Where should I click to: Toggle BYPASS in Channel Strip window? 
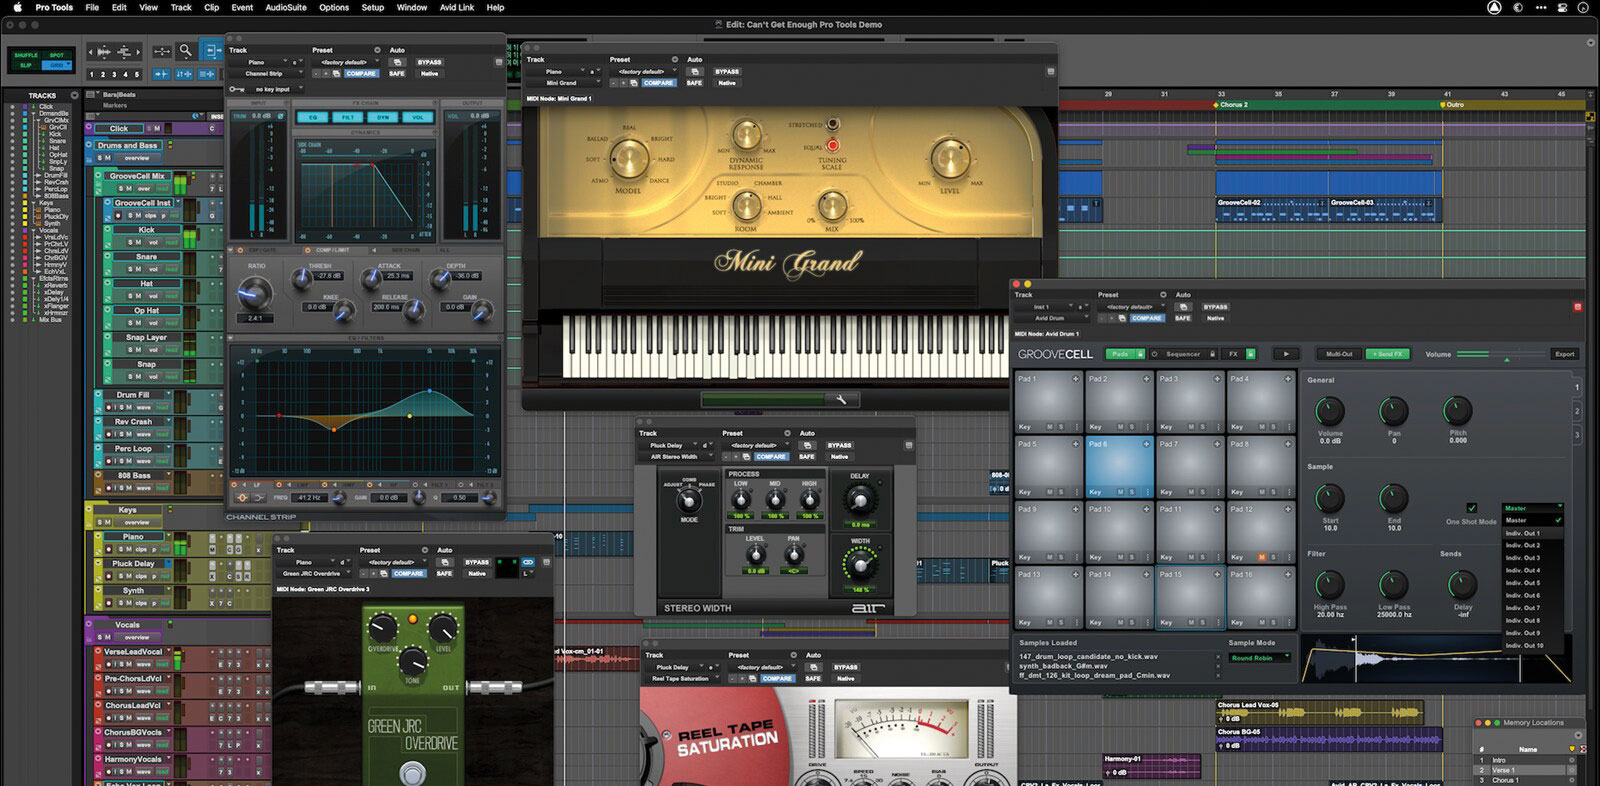pos(429,62)
